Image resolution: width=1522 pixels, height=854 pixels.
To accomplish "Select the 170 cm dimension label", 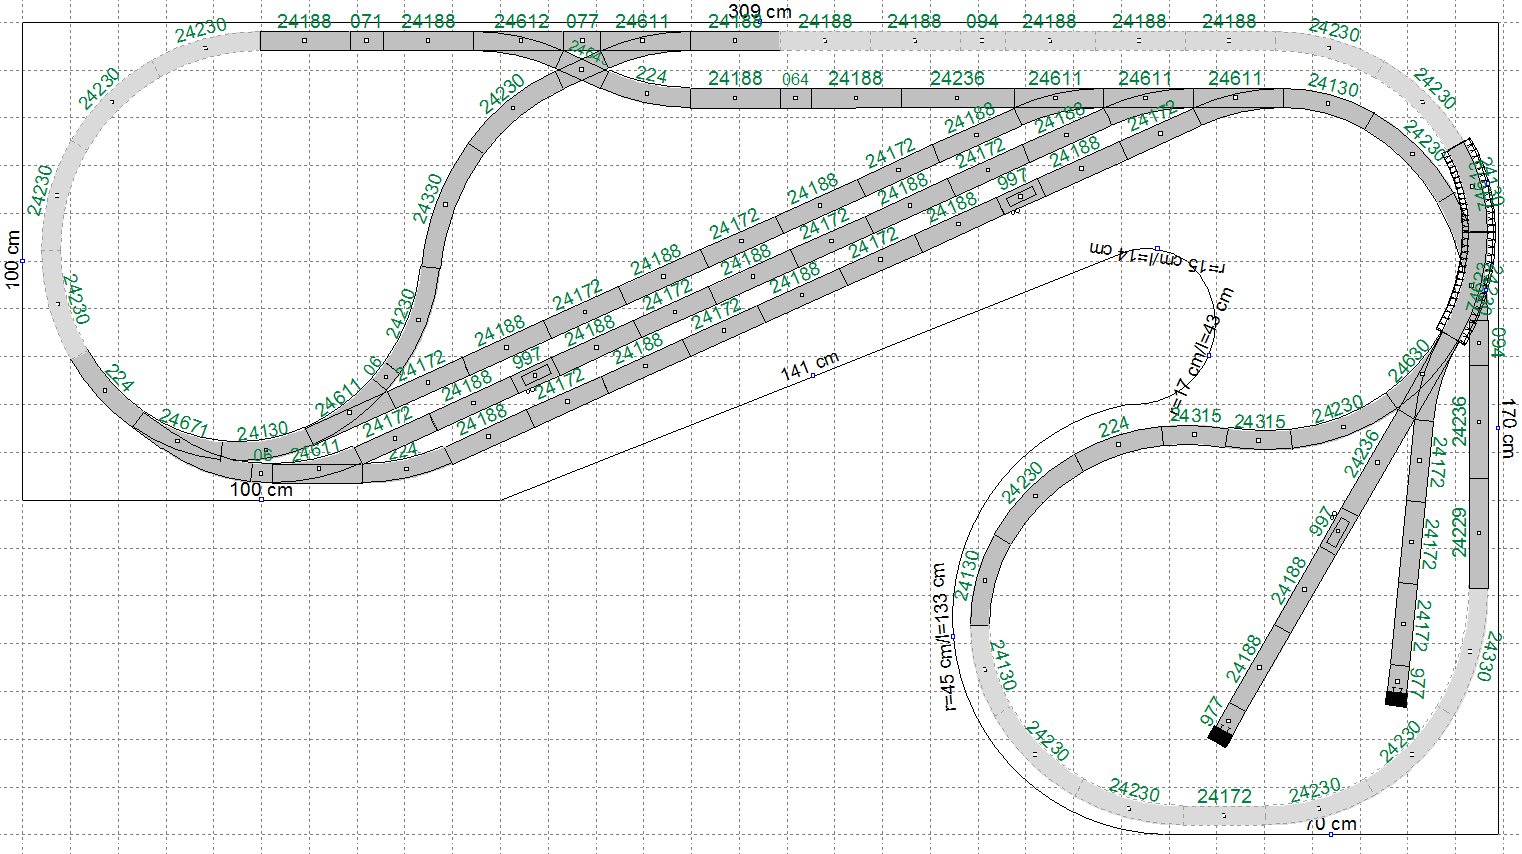I will pyautogui.click(x=1508, y=428).
